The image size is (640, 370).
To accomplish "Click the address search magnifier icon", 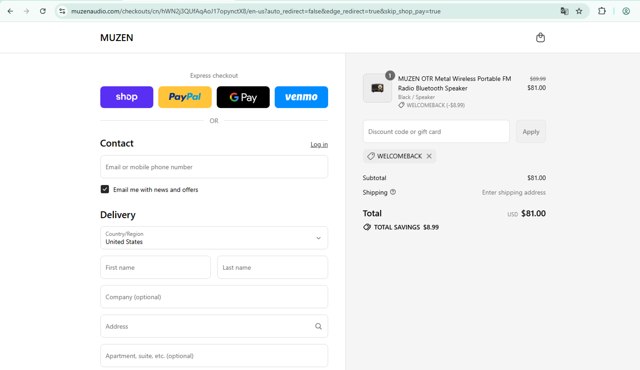I will pyautogui.click(x=318, y=326).
